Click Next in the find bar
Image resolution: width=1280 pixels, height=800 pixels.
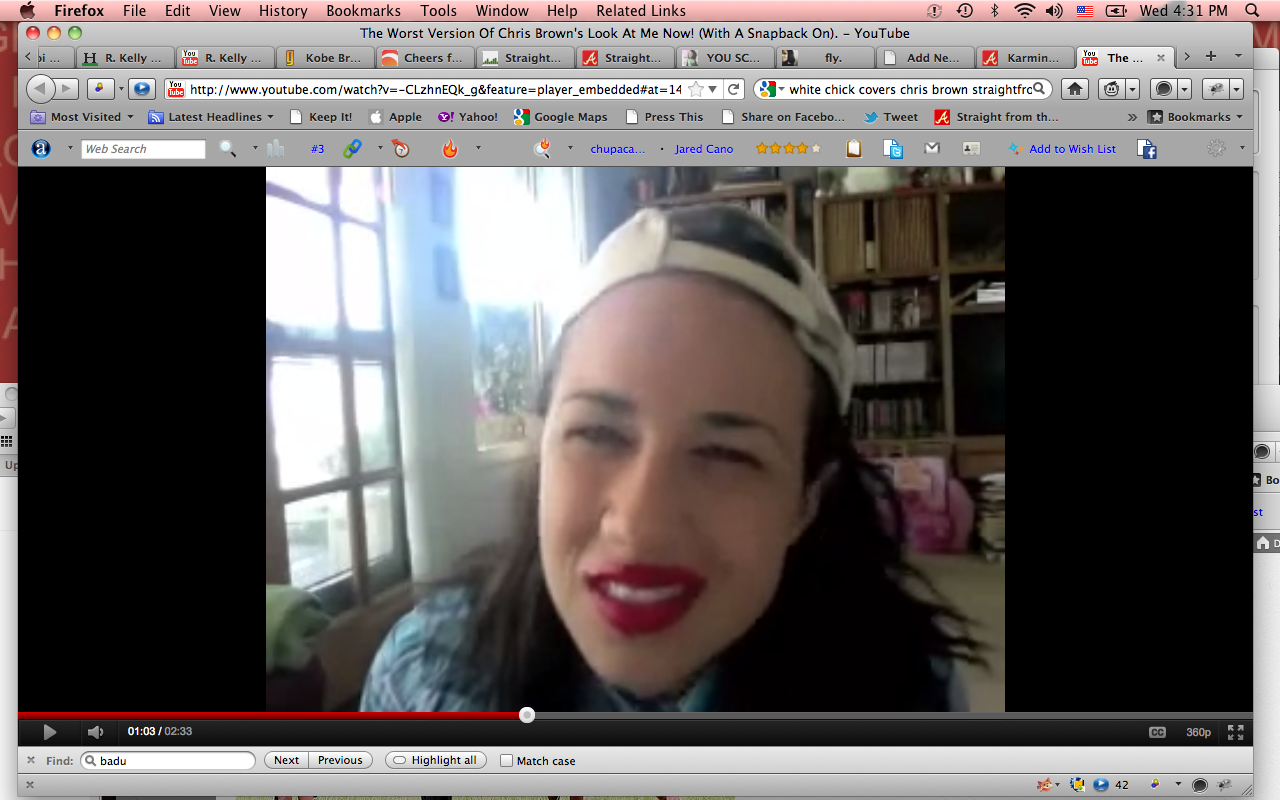[286, 760]
